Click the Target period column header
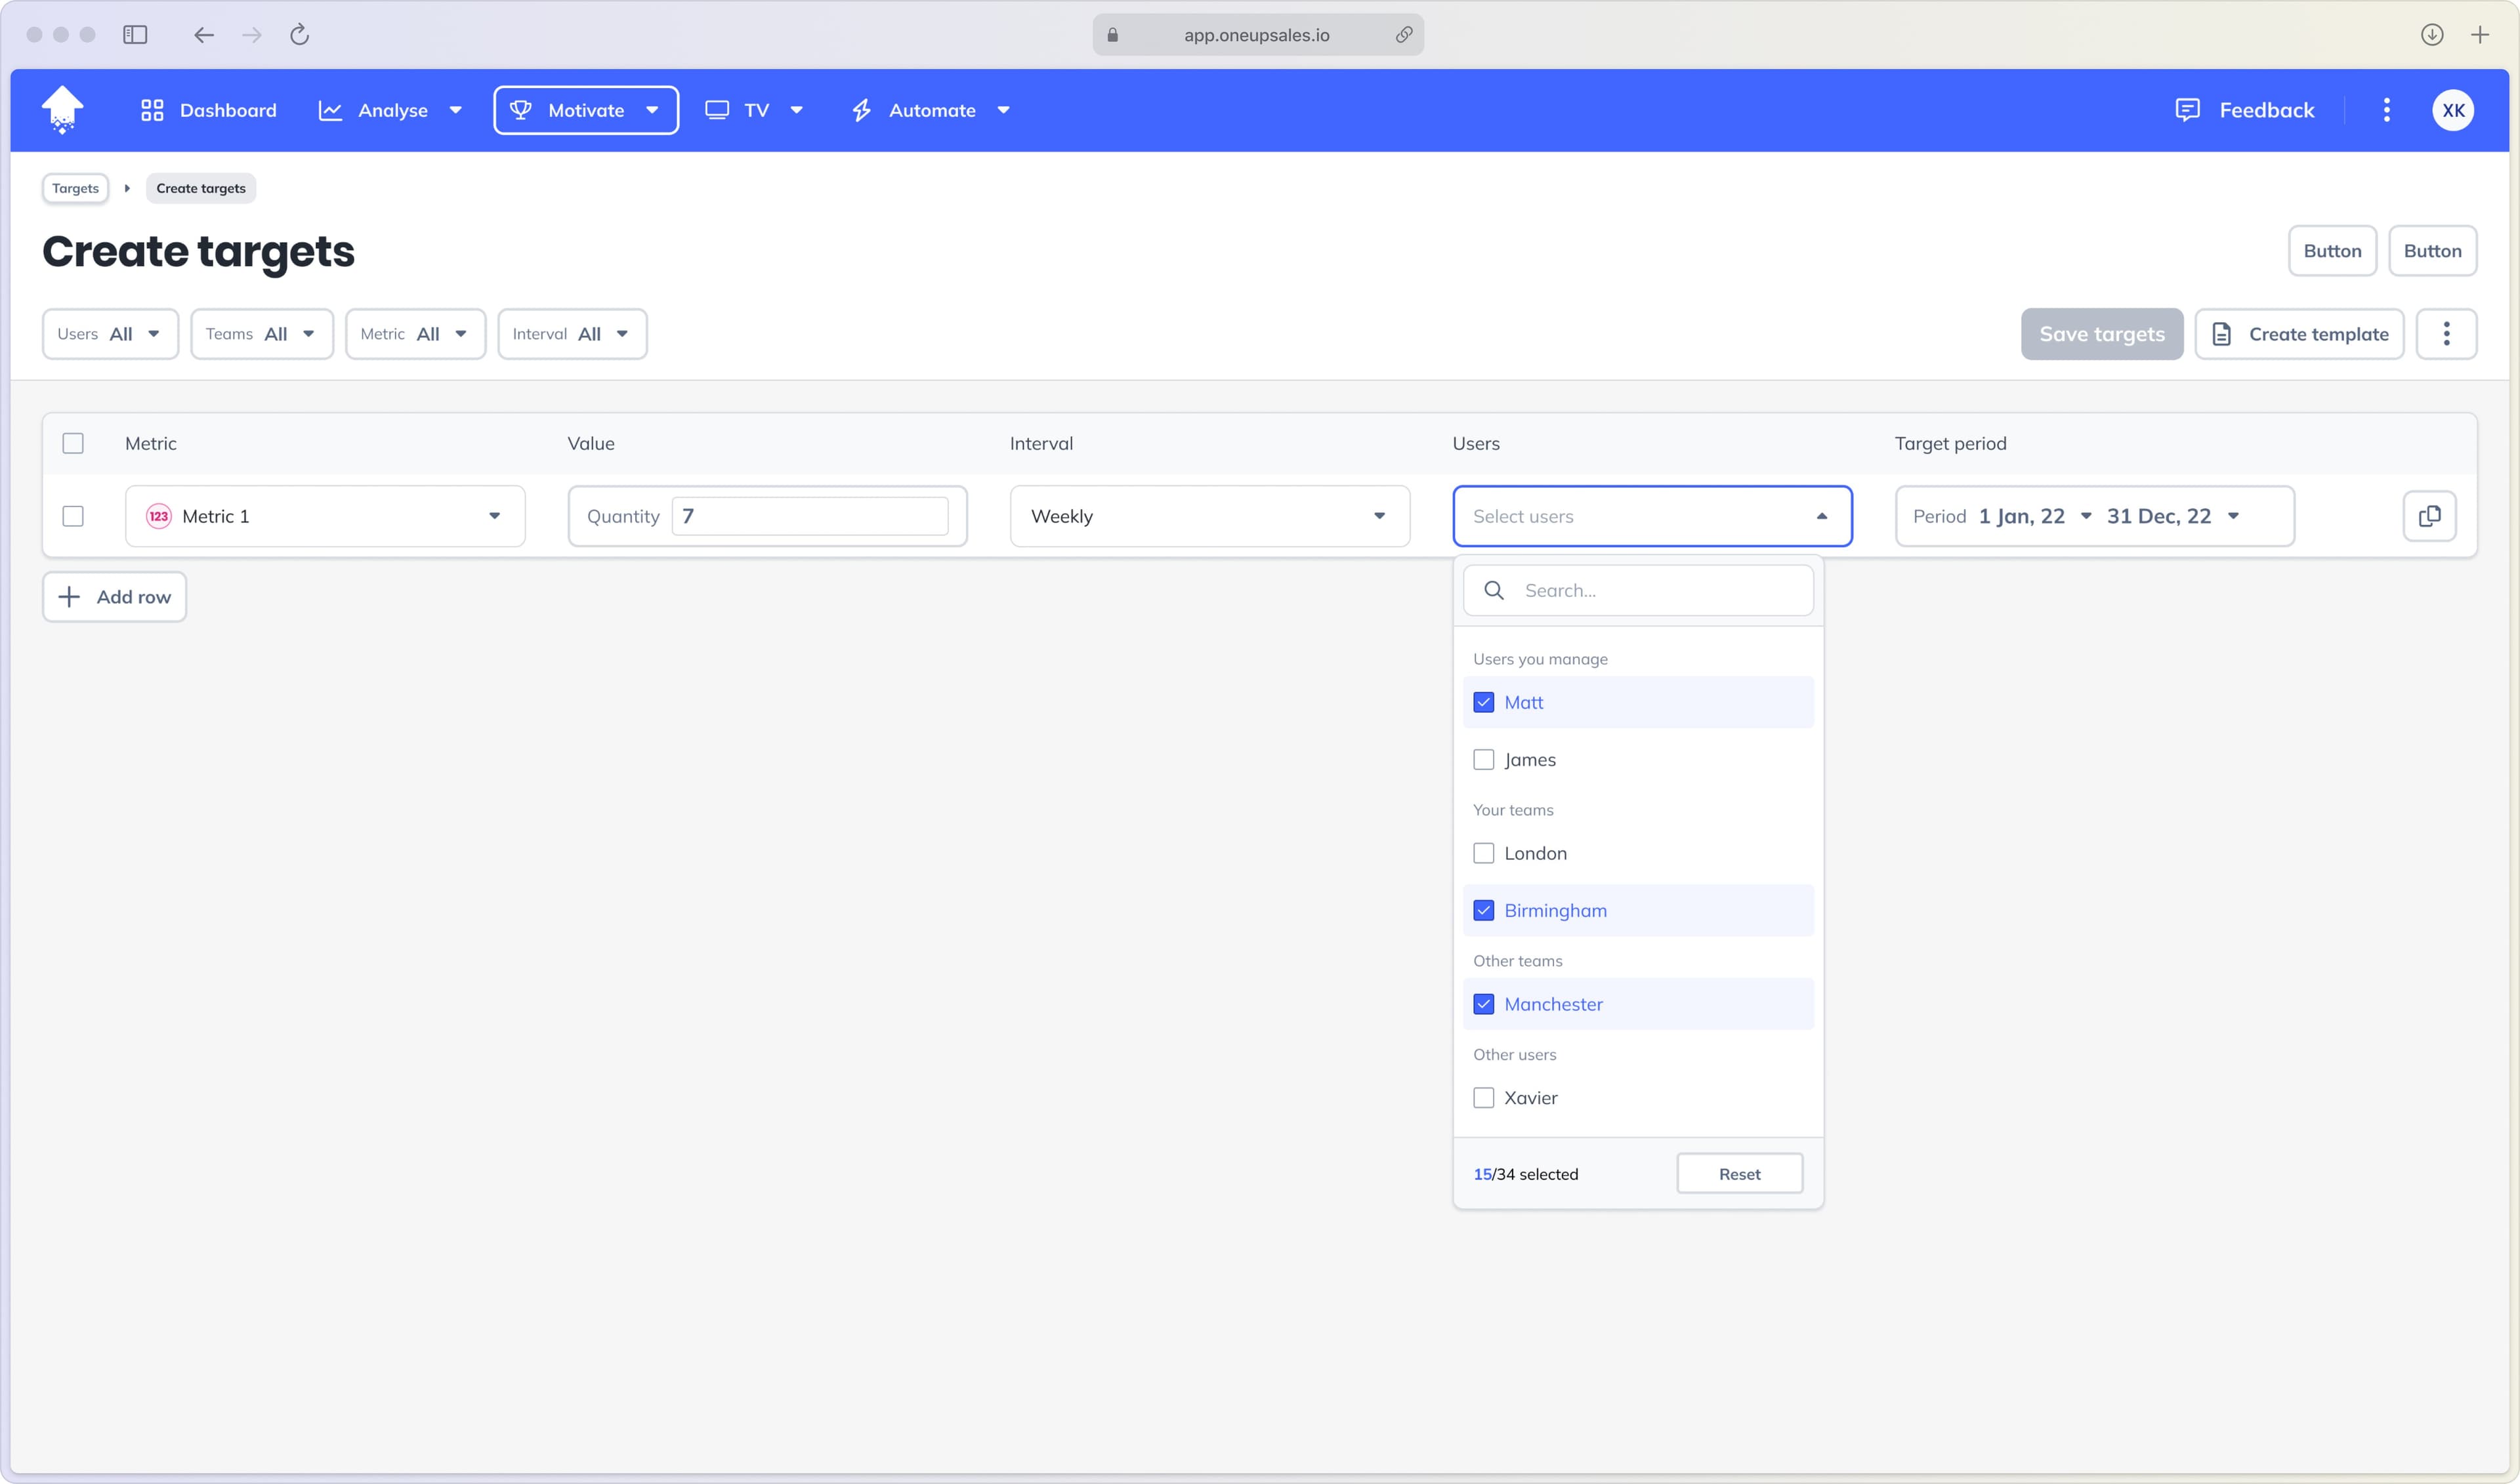Image resolution: width=2520 pixels, height=1484 pixels. [x=1950, y=443]
